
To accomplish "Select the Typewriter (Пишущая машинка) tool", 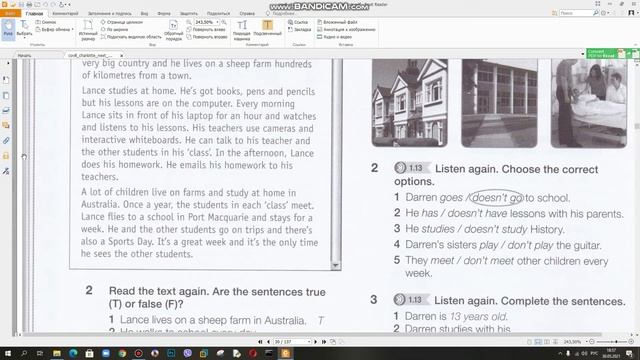I will click(242, 30).
